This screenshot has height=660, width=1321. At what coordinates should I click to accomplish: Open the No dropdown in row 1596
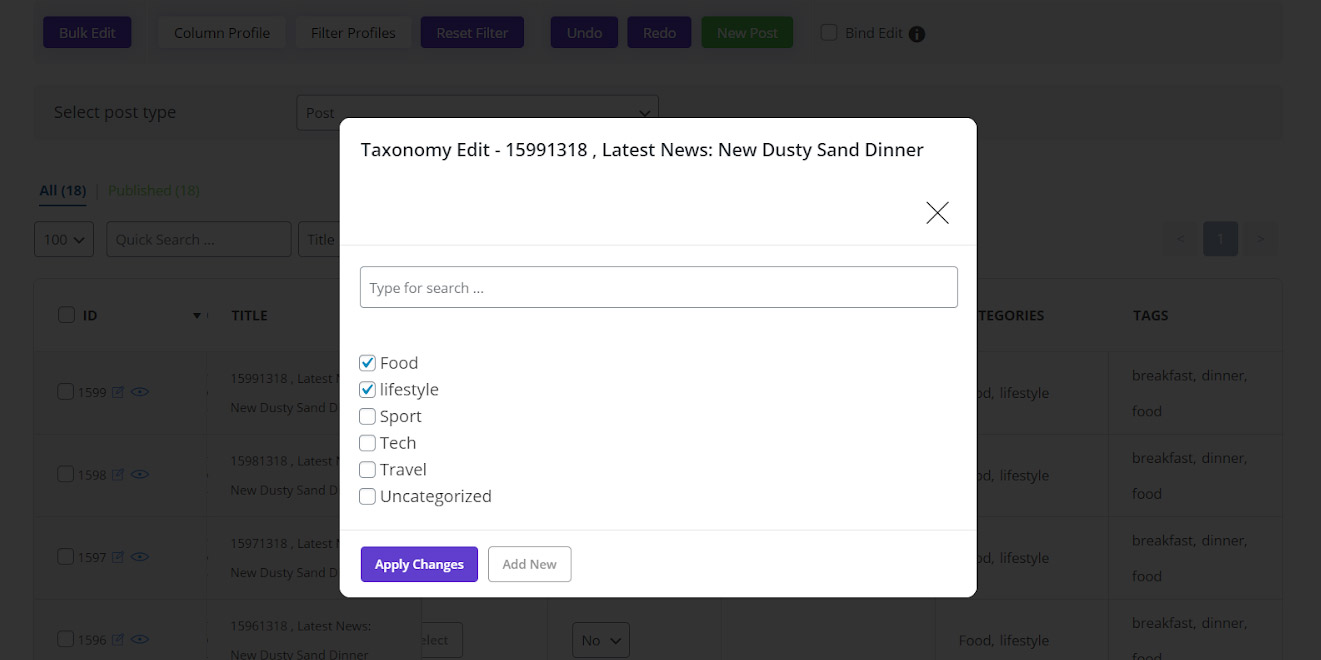tap(601, 640)
